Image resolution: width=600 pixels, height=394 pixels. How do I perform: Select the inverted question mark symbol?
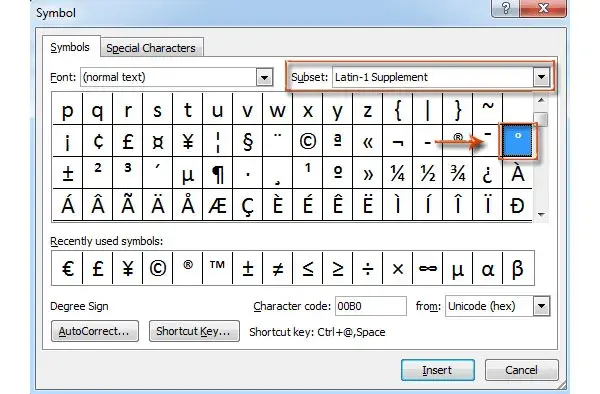tap(488, 173)
